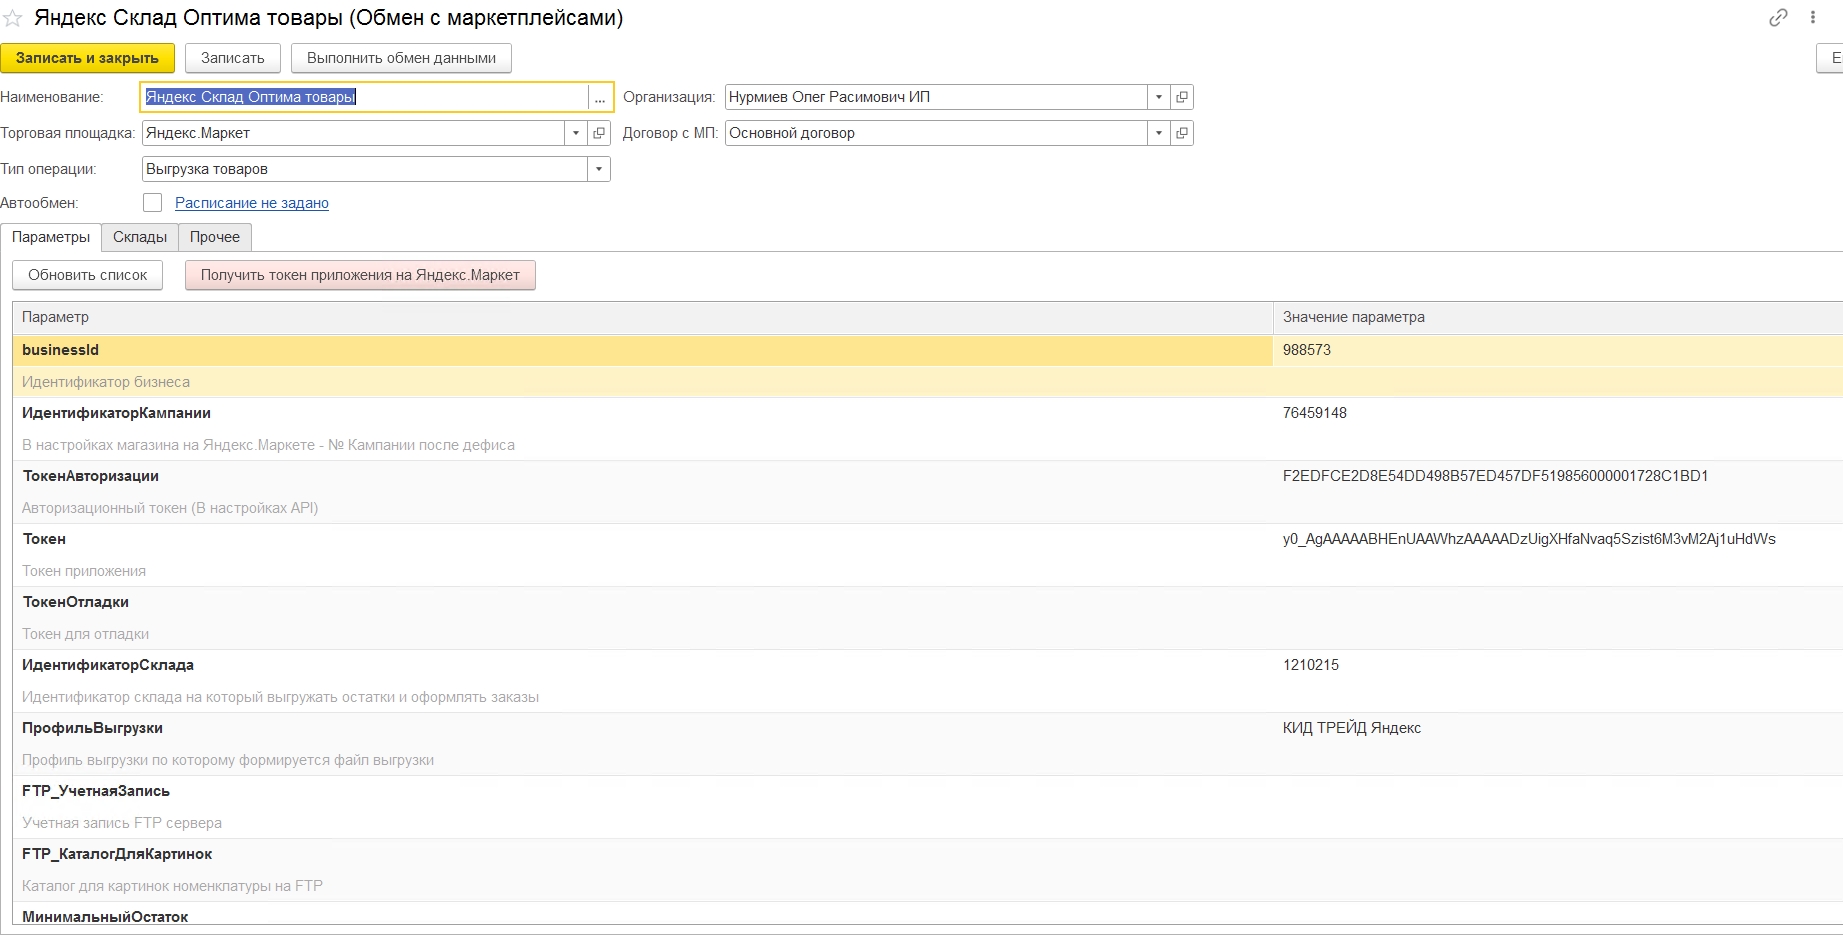The height and width of the screenshot is (941, 1843).
Task: Add this form to favorites with star icon
Action: [13, 19]
